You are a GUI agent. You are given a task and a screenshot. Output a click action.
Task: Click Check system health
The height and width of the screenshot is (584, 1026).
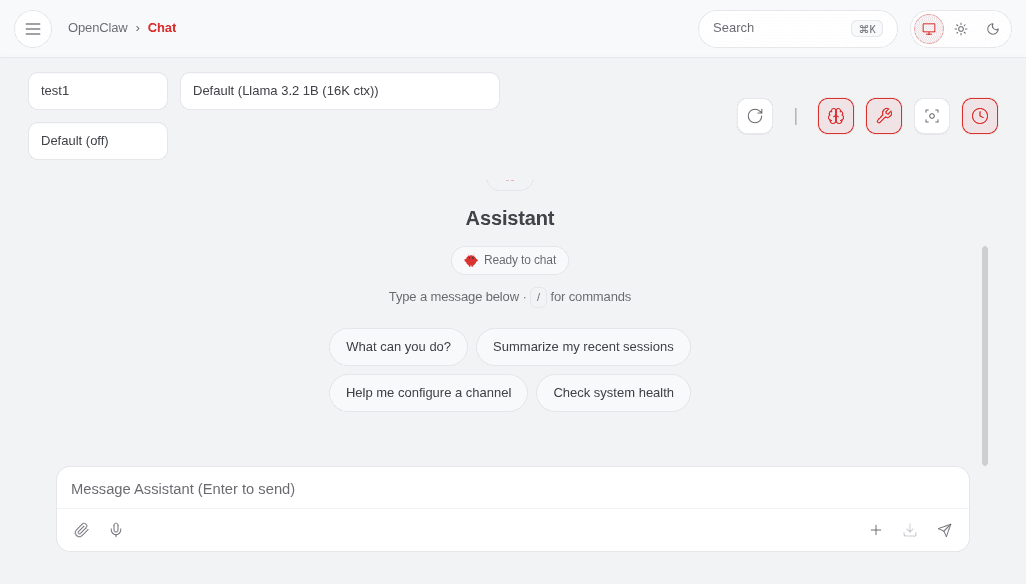pyautogui.click(x=613, y=393)
